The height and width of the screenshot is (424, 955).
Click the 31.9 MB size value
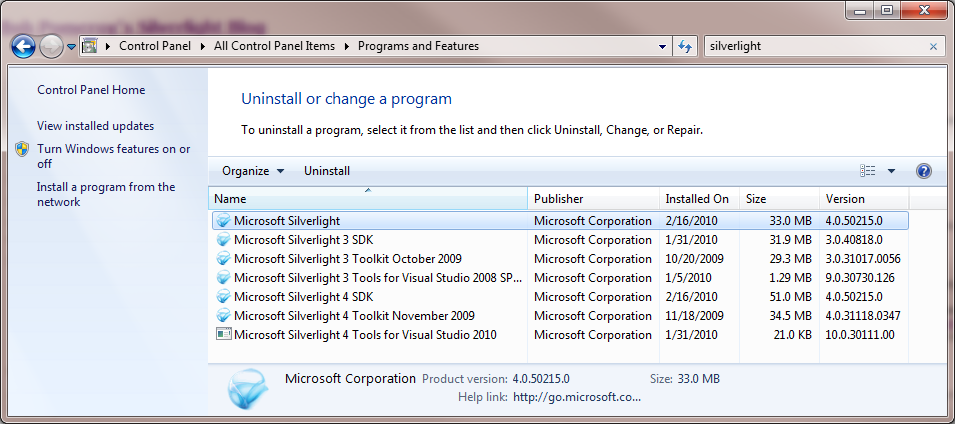click(x=790, y=239)
